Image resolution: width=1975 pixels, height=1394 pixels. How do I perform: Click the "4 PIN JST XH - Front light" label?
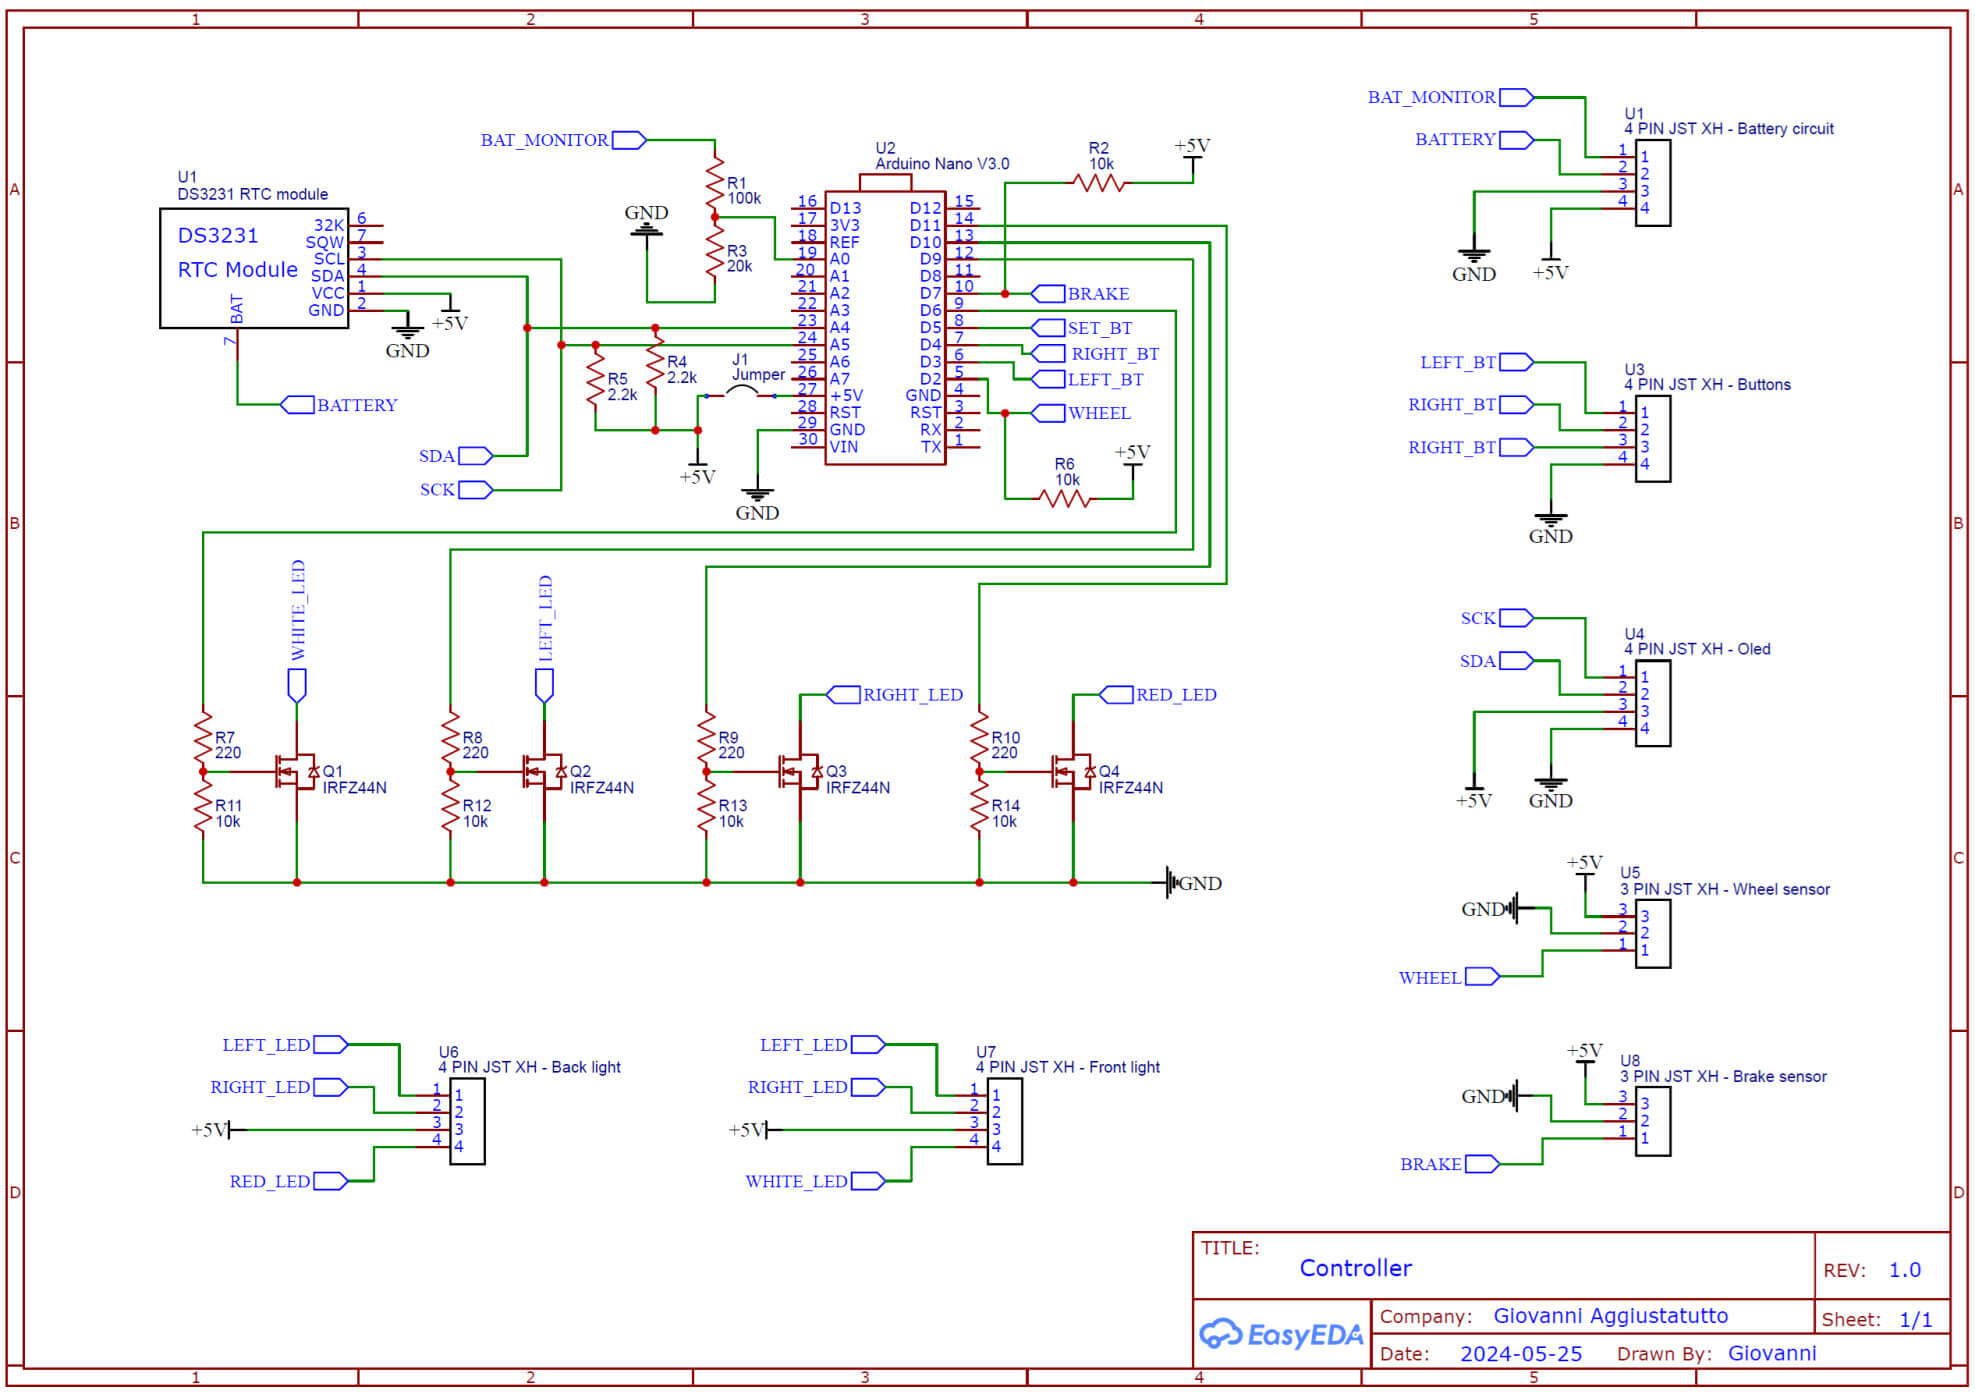[x=1068, y=1067]
